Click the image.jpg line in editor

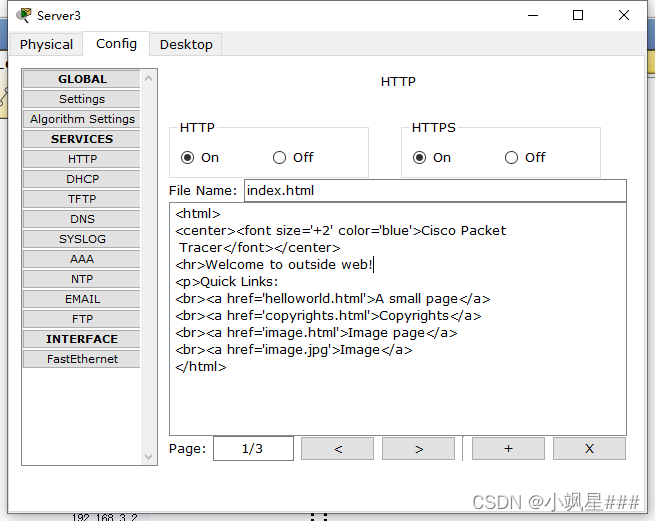pos(294,350)
